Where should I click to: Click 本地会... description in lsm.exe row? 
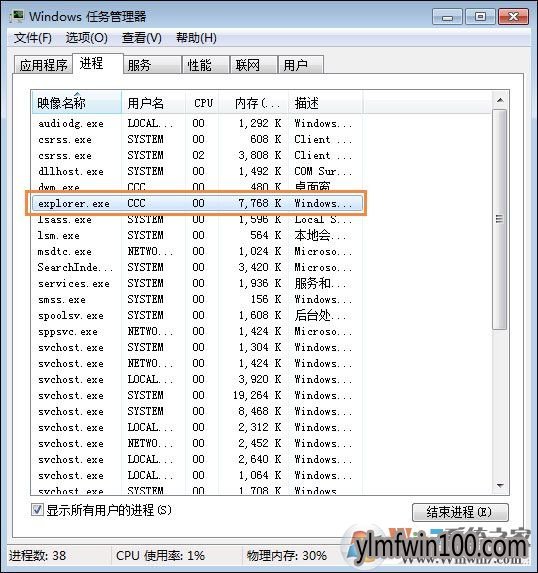320,235
